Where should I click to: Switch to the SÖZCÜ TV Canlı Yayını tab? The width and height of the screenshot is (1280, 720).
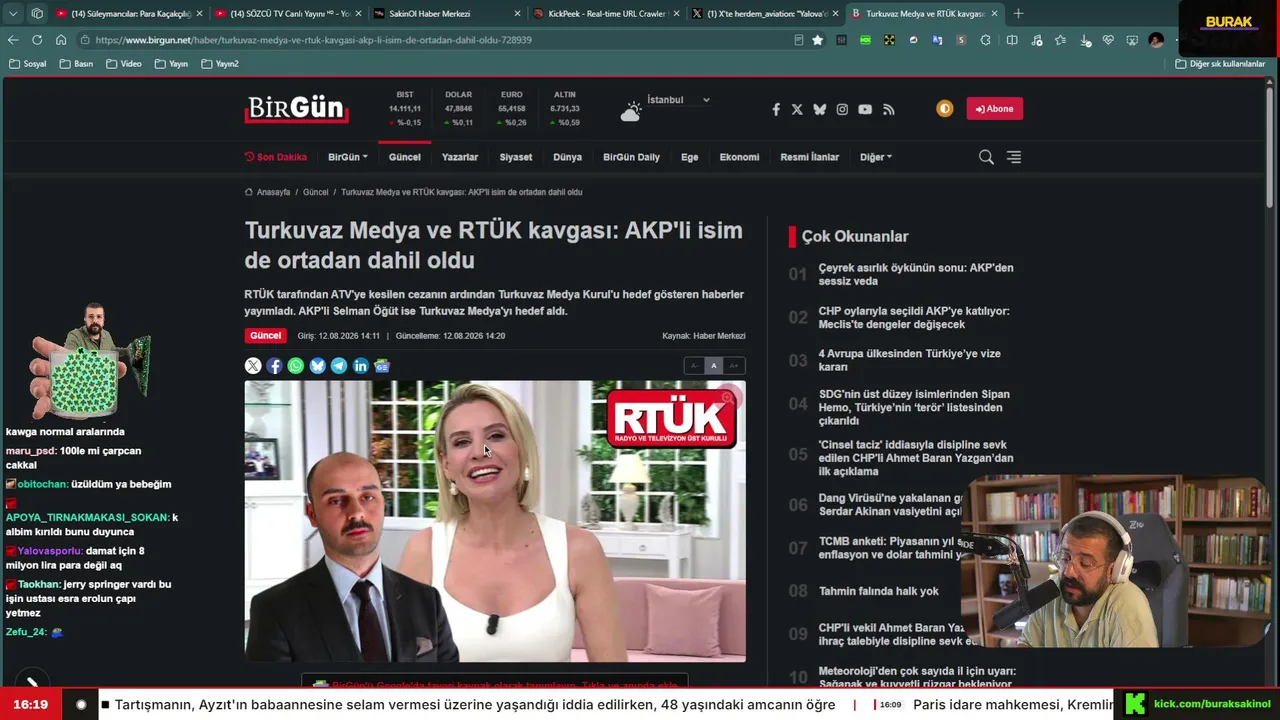coord(287,14)
